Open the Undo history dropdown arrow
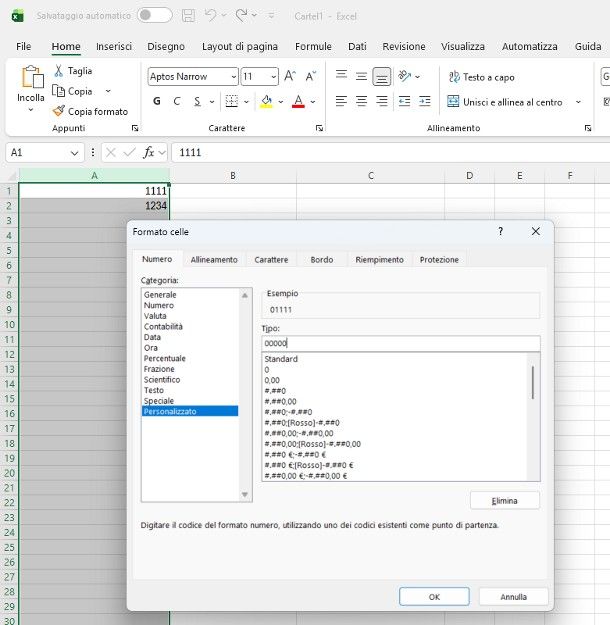Image resolution: width=610 pixels, height=625 pixels. click(224, 16)
